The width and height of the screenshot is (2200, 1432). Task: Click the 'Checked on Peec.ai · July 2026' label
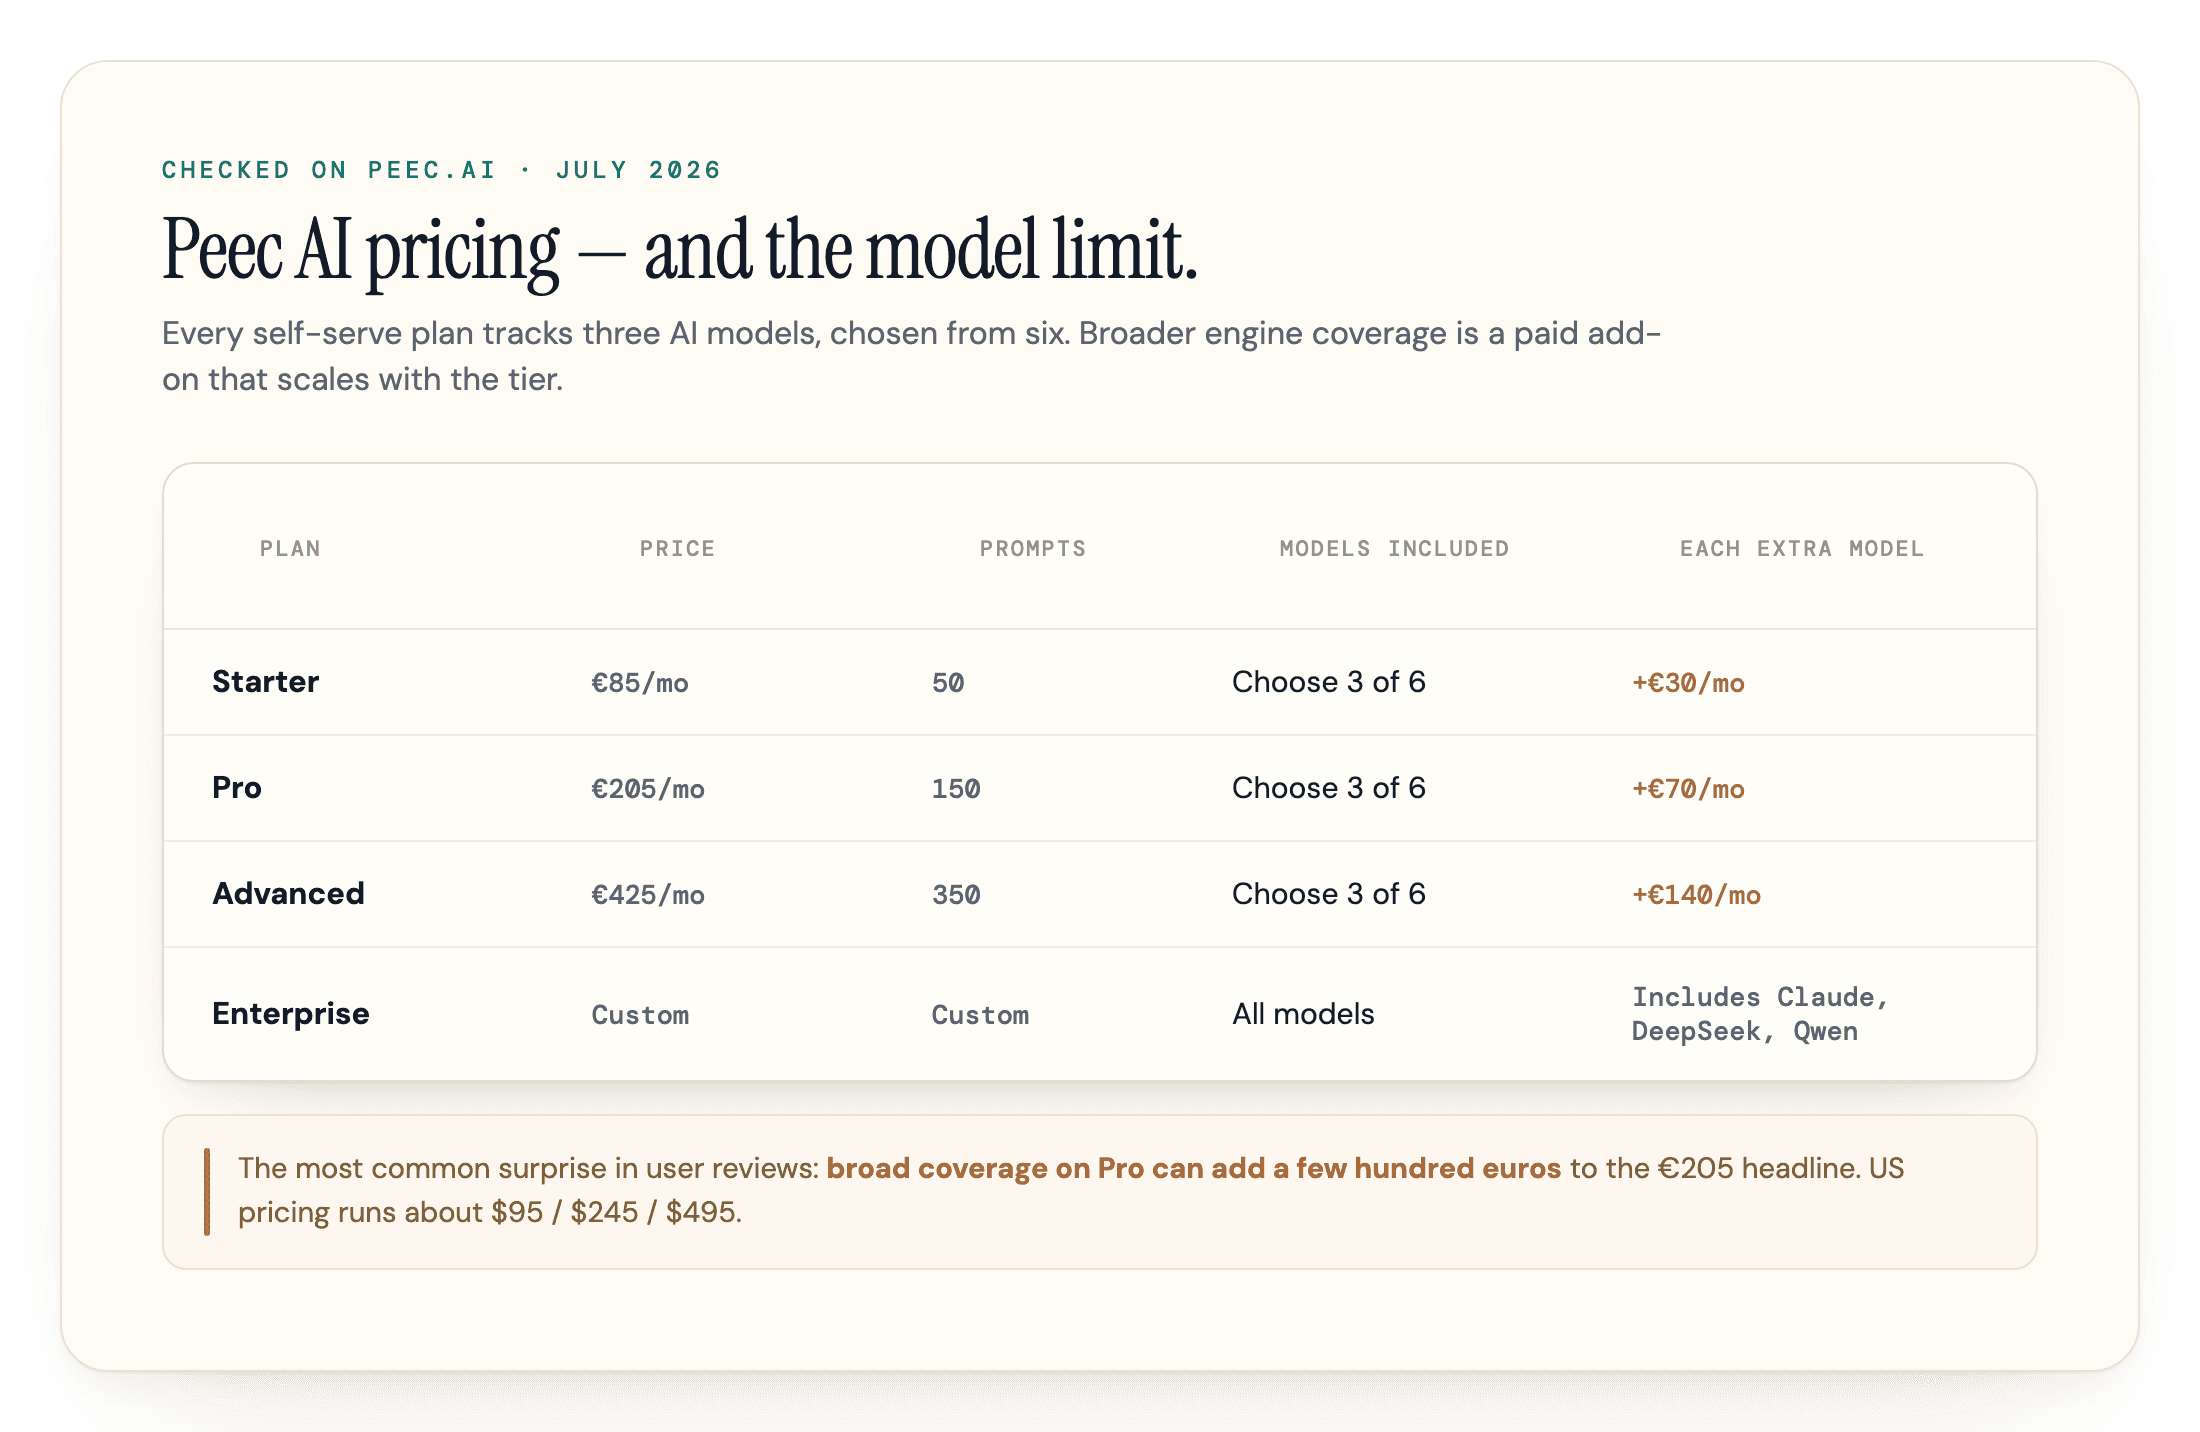click(x=441, y=170)
